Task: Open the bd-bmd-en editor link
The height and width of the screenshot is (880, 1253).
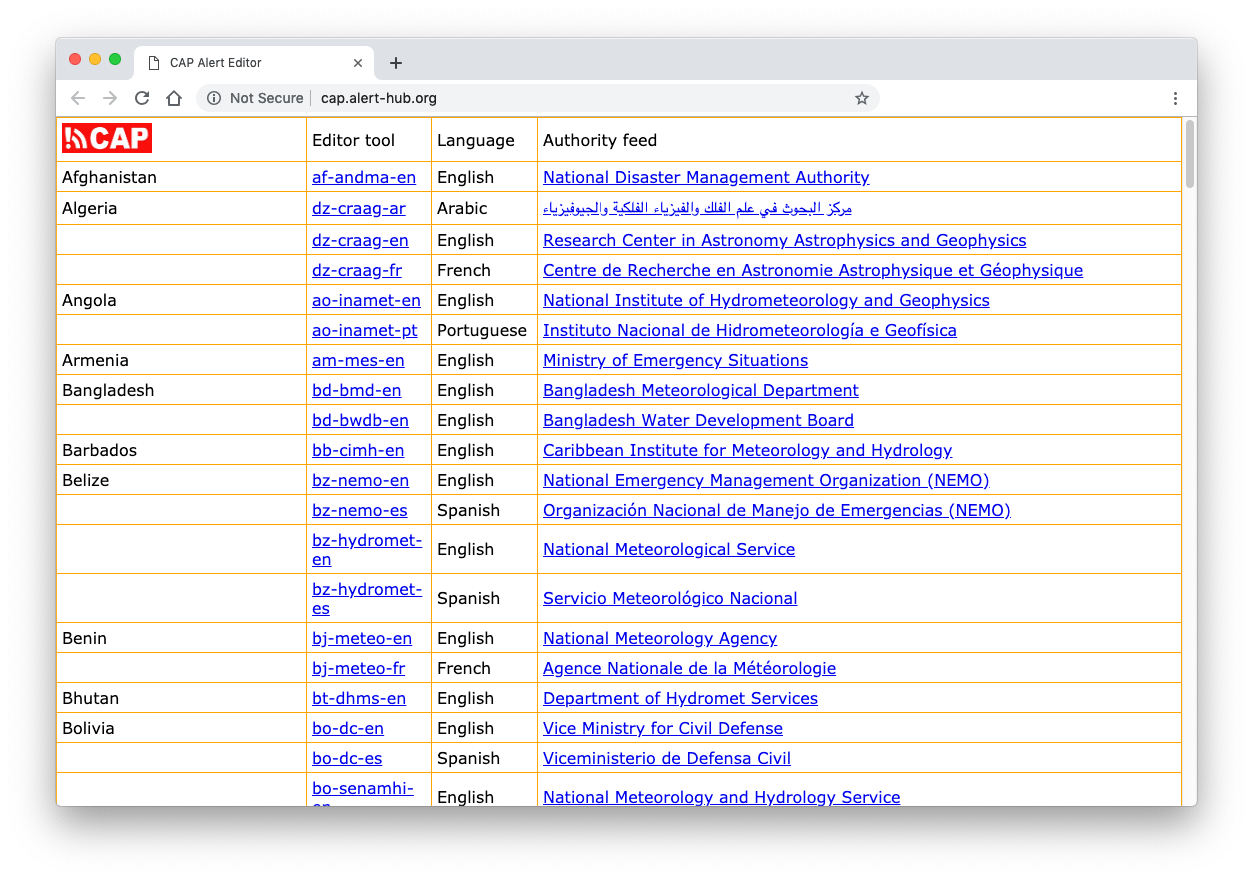Action: [x=356, y=390]
